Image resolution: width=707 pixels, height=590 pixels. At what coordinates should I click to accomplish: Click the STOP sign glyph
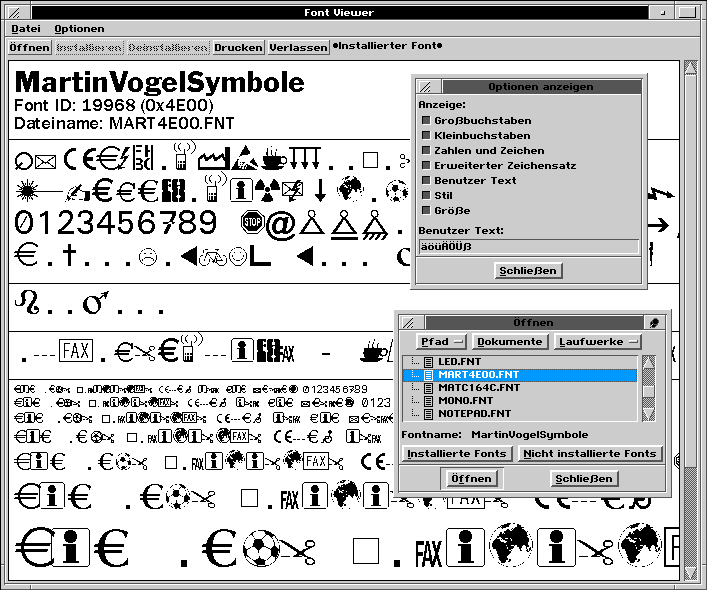[x=252, y=222]
